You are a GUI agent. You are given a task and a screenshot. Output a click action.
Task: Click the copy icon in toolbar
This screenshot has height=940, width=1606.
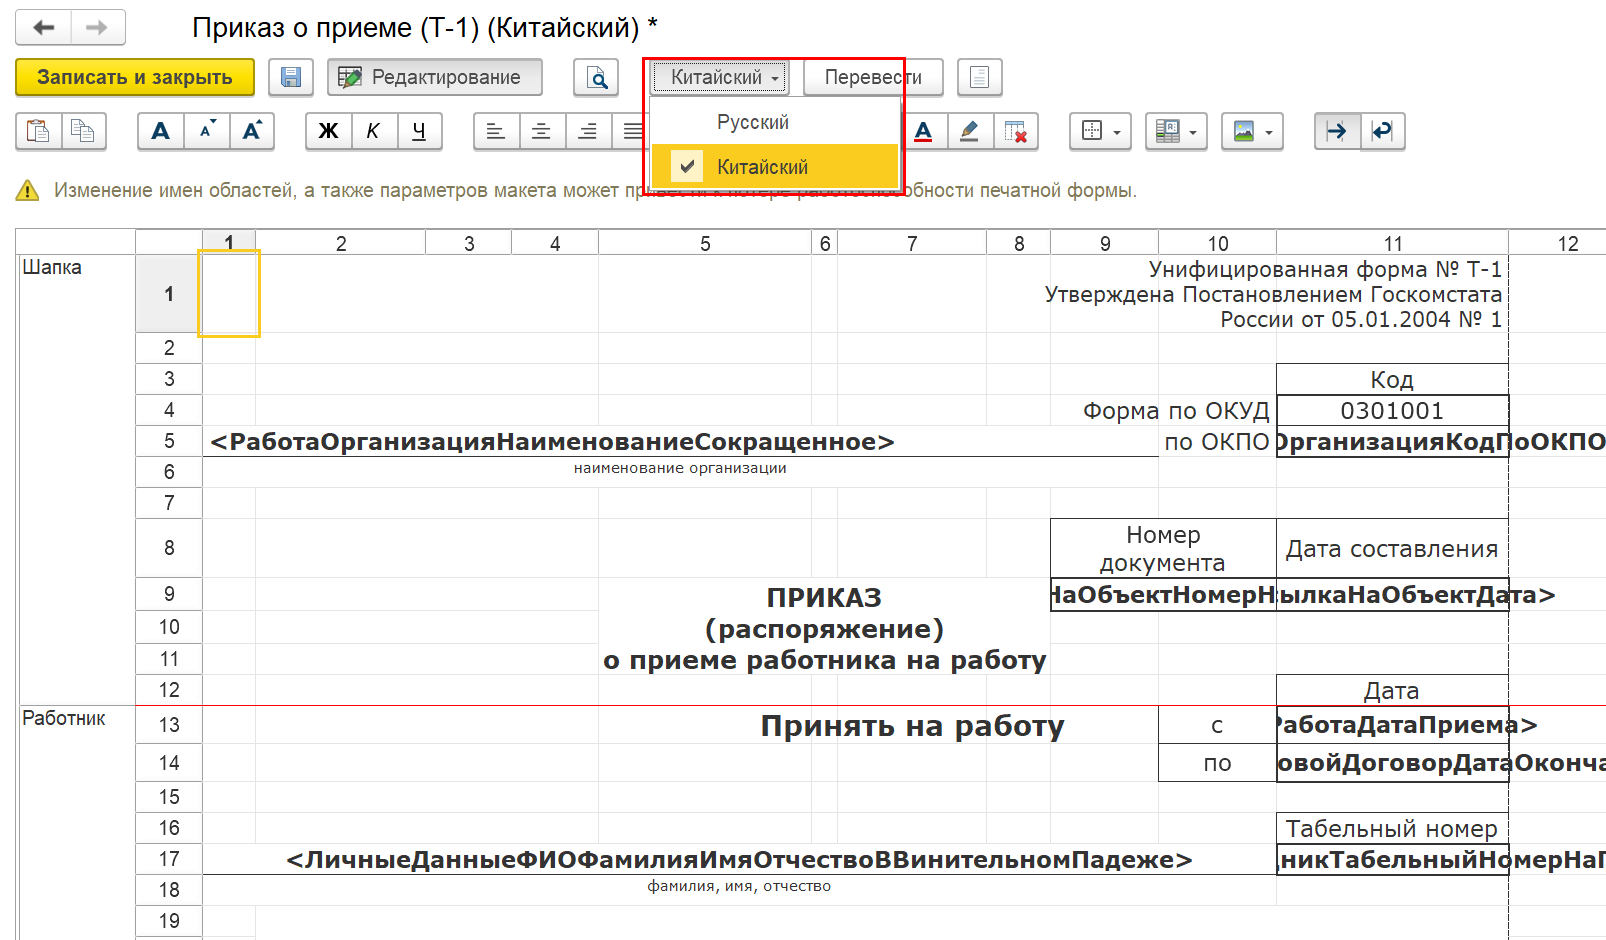click(84, 131)
